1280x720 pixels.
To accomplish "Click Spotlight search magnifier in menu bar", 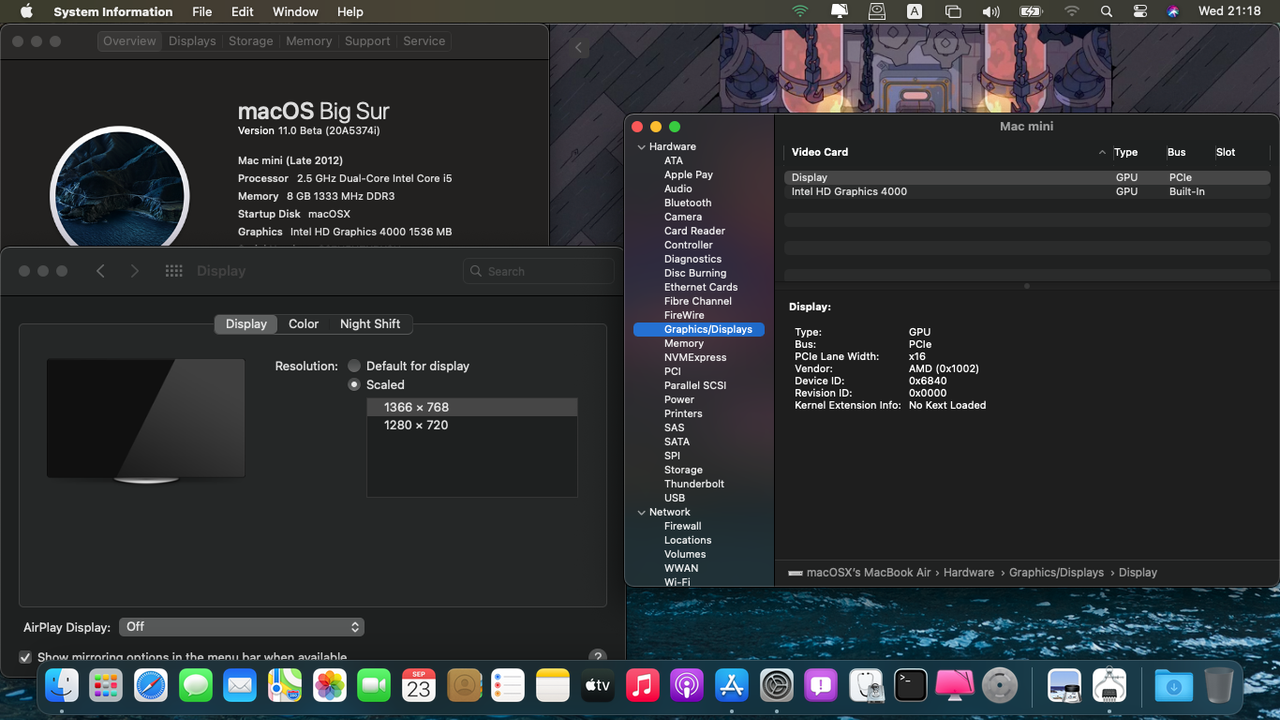I will pos(1106,12).
